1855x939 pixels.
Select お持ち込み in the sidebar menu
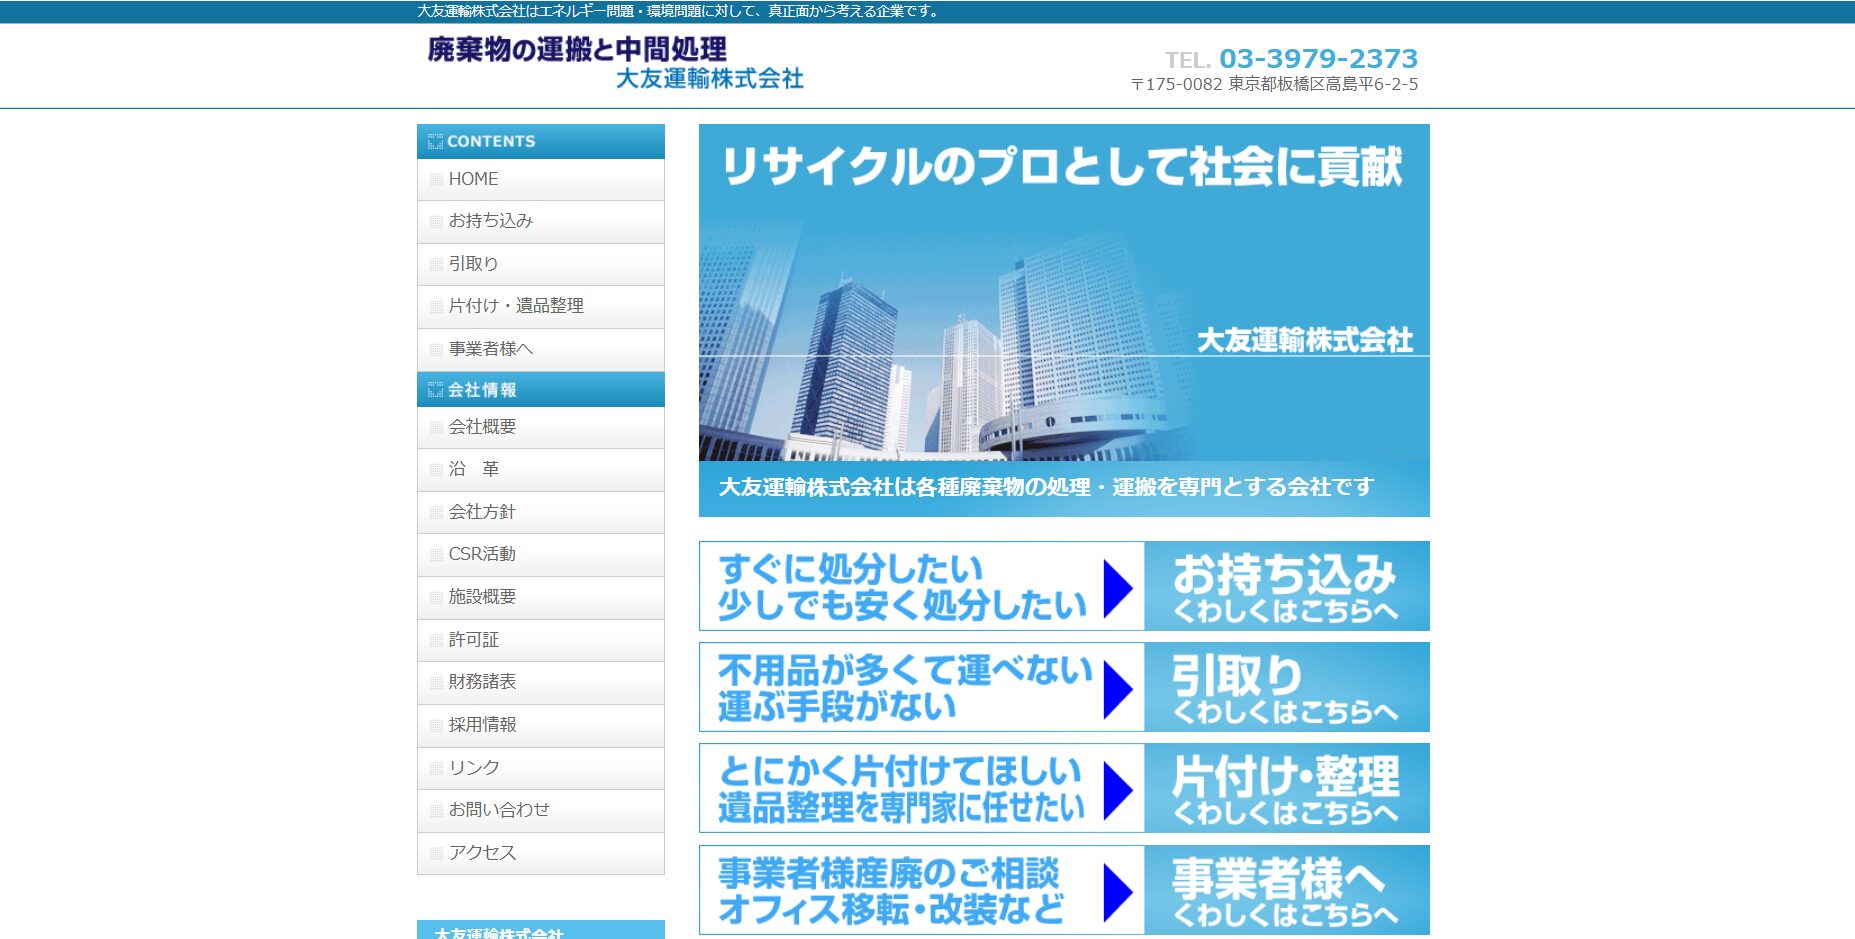[490, 221]
